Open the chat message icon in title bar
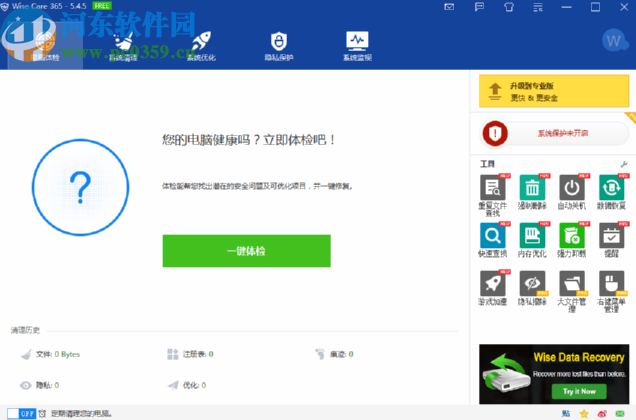 coord(479,6)
